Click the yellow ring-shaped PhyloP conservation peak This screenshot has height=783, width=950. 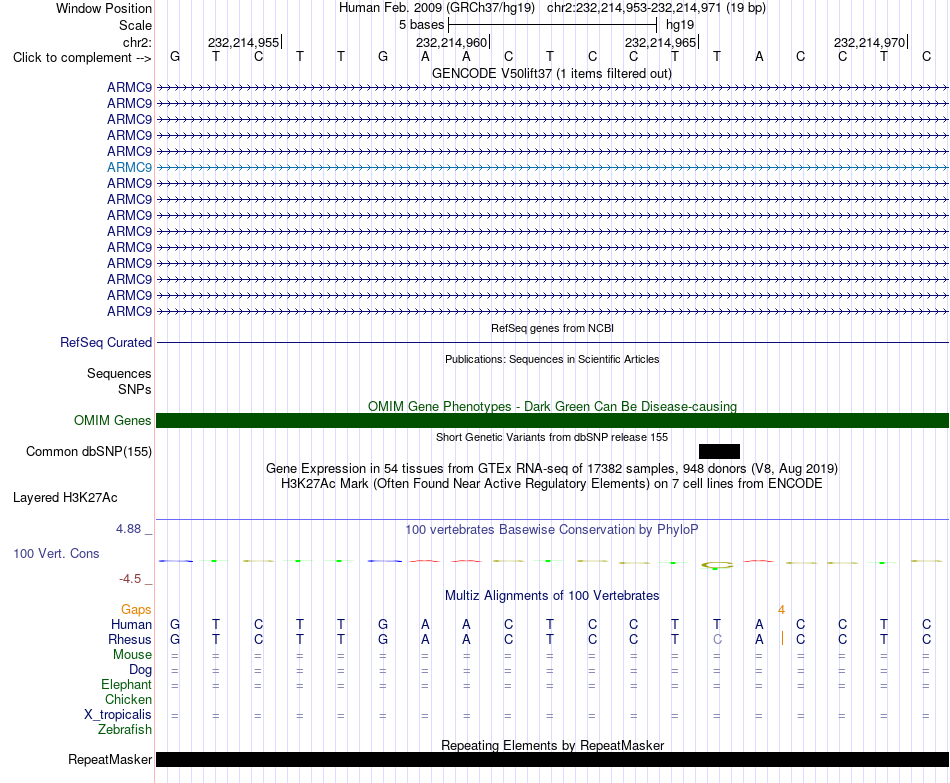click(717, 565)
